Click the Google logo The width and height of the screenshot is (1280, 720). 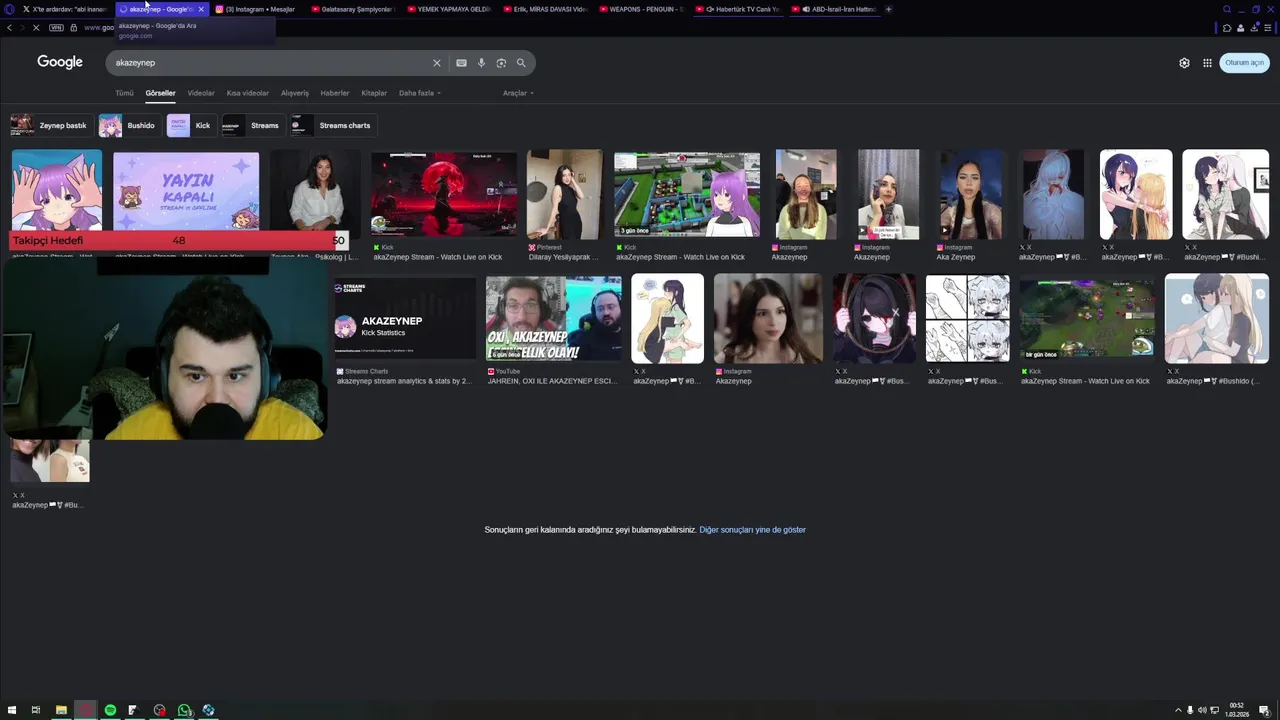(x=60, y=62)
